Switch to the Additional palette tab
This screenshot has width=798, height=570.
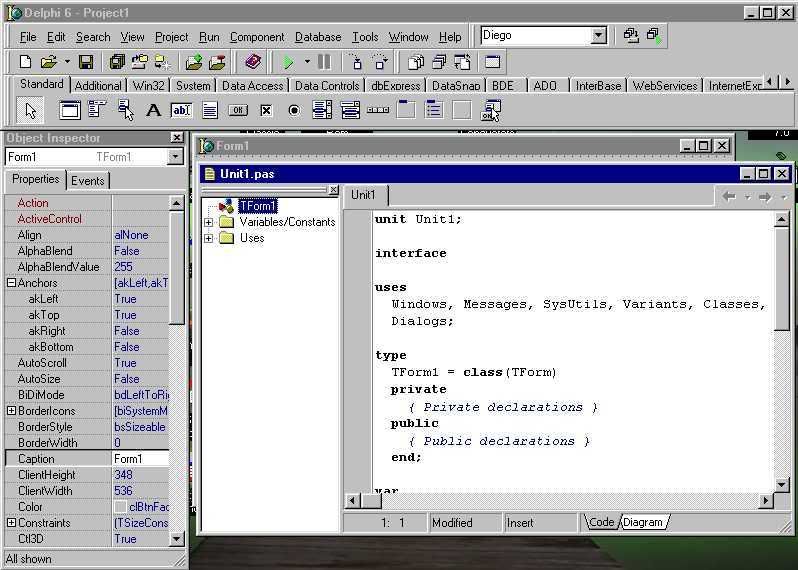(x=98, y=86)
